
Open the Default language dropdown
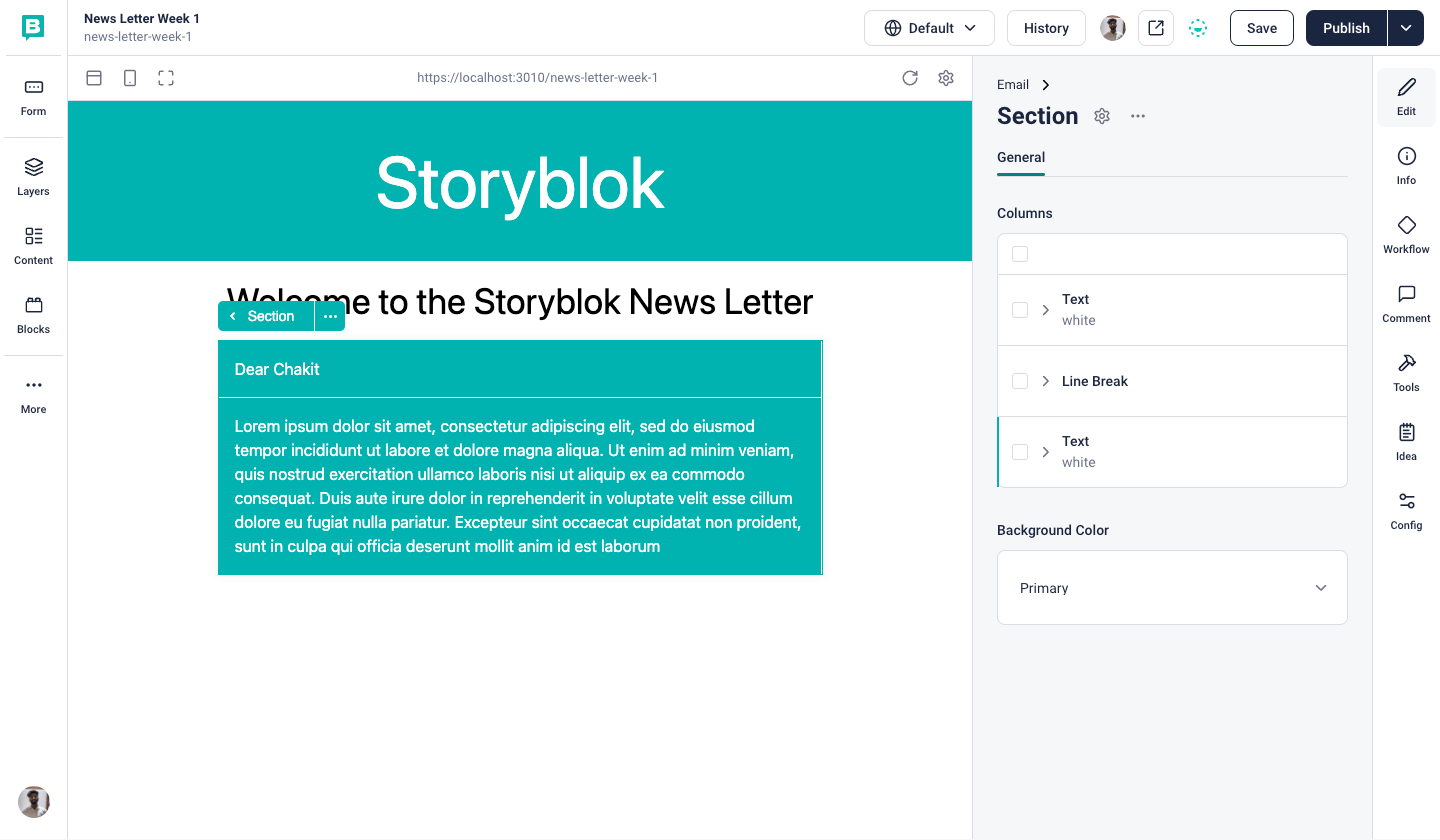[x=929, y=28]
